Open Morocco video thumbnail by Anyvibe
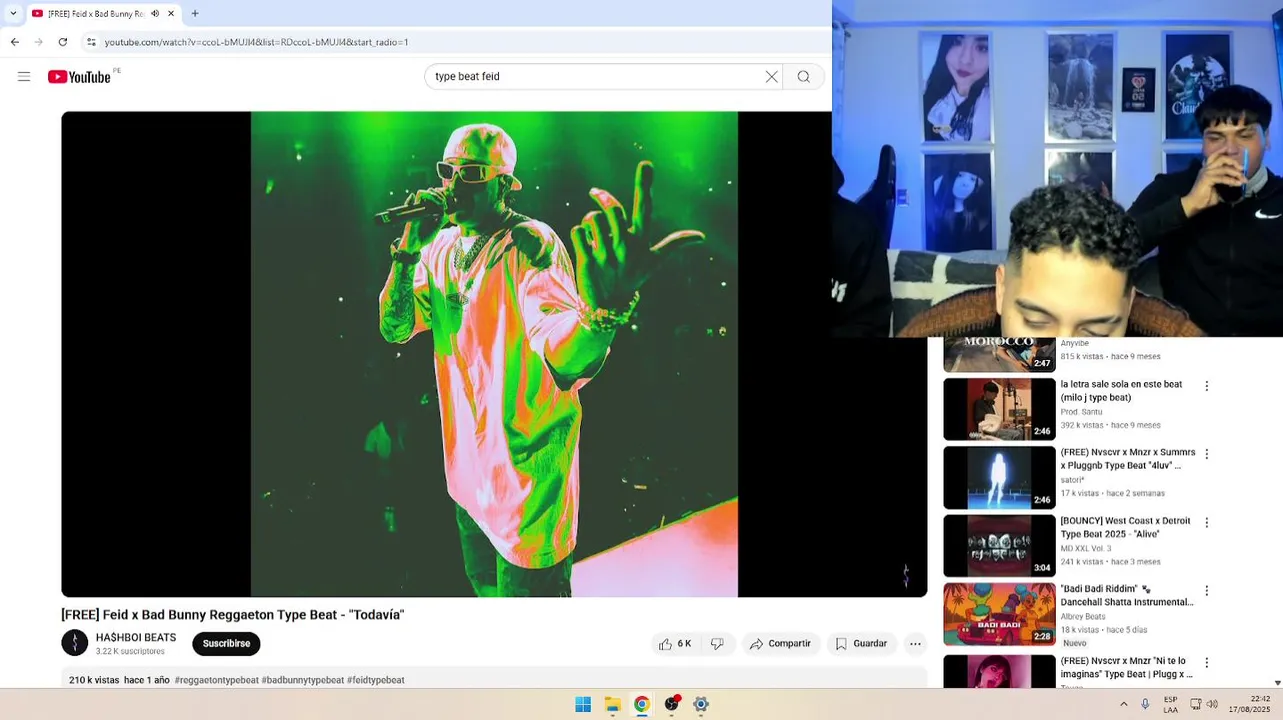Screen dimensions: 1283x720 coord(999,355)
